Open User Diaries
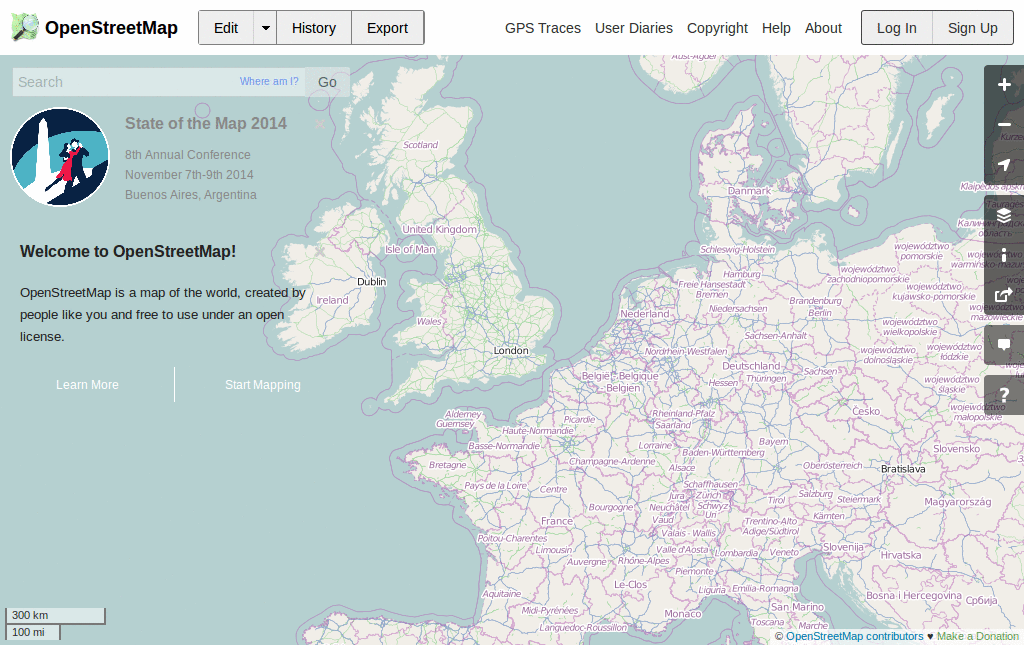 [x=634, y=28]
